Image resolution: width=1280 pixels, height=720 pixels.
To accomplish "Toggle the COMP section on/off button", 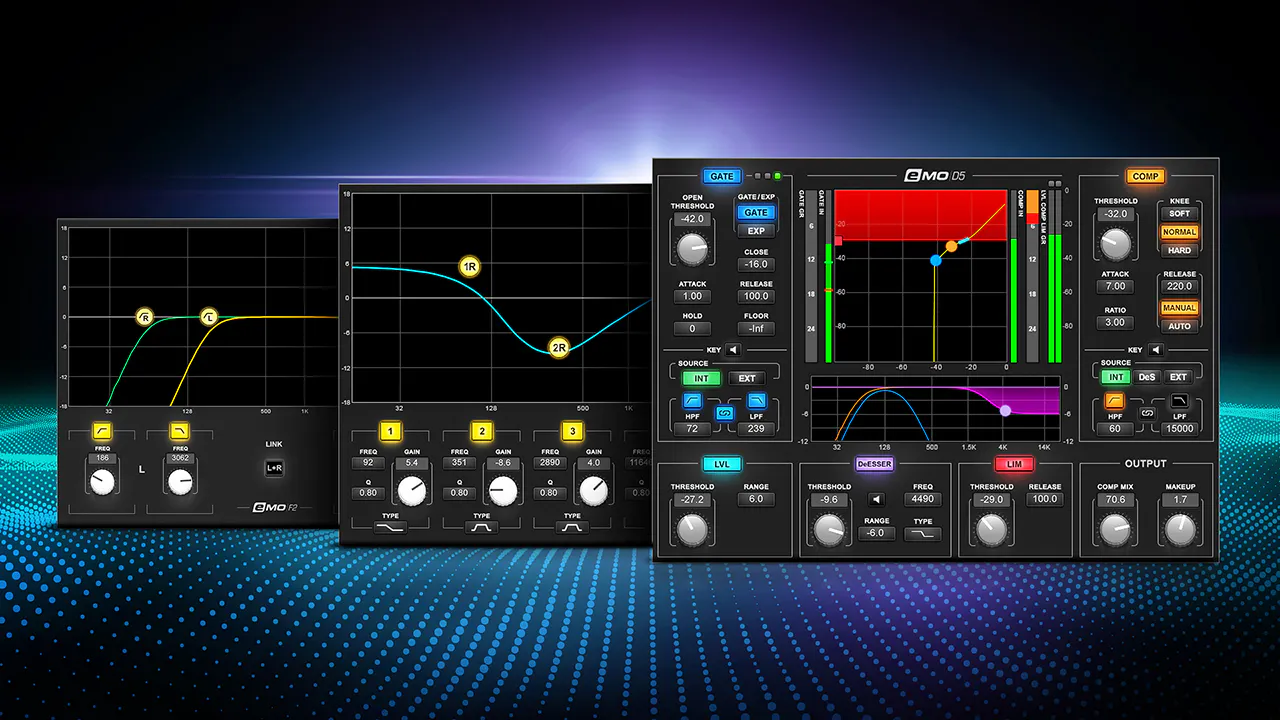I will [x=1146, y=177].
